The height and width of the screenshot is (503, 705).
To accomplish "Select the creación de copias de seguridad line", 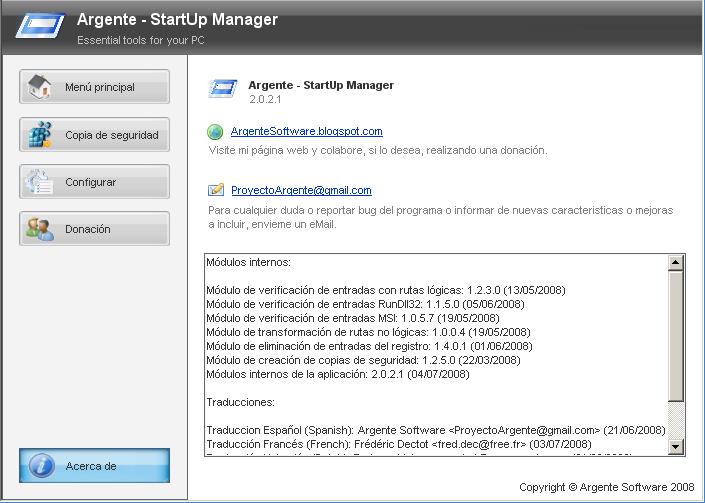I will (363, 360).
